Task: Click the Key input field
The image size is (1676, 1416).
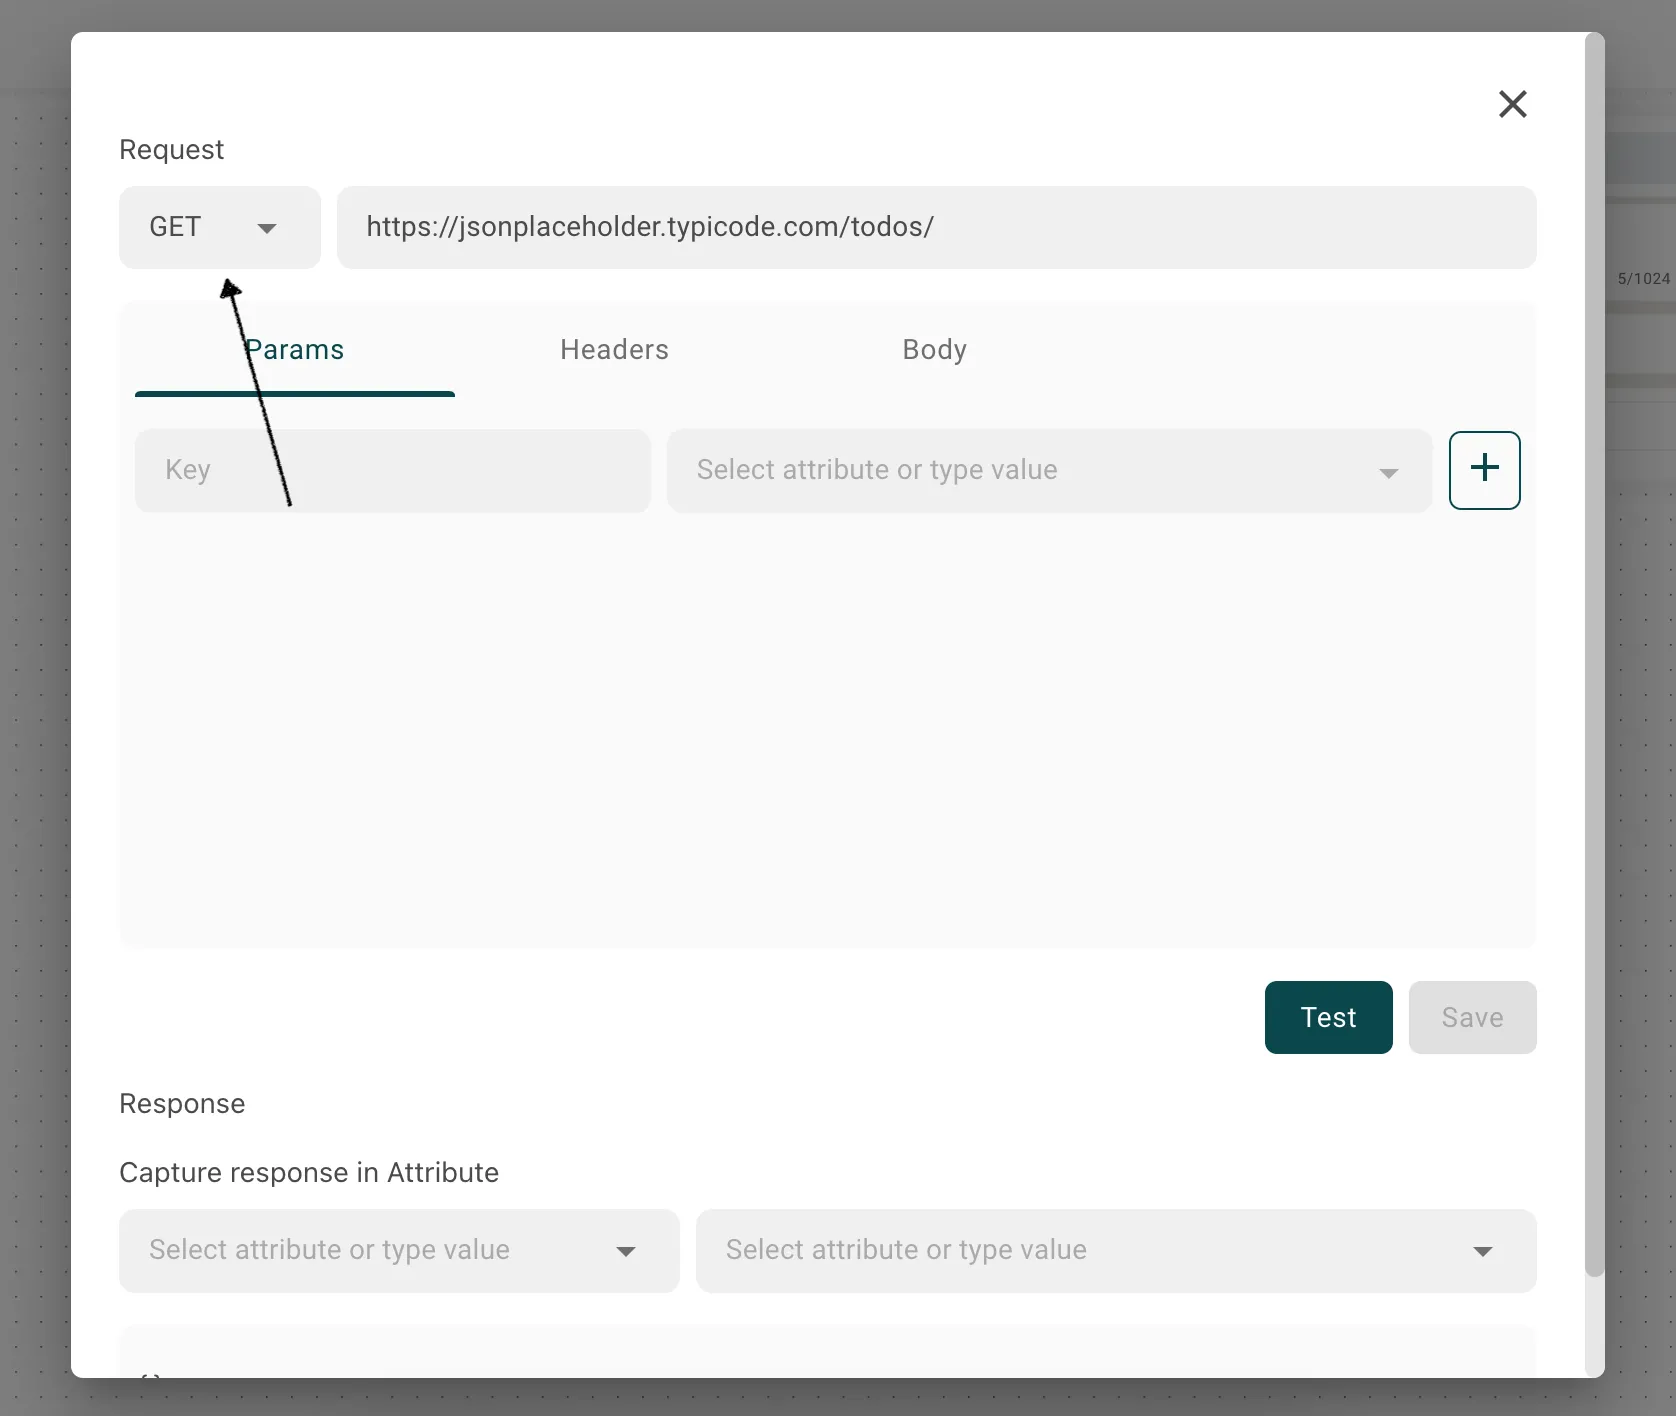Action: click(x=392, y=471)
